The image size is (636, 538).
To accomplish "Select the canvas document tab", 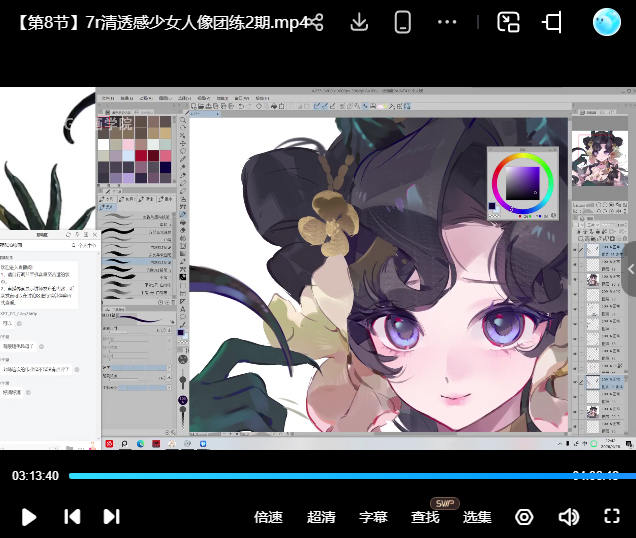I will [205, 114].
